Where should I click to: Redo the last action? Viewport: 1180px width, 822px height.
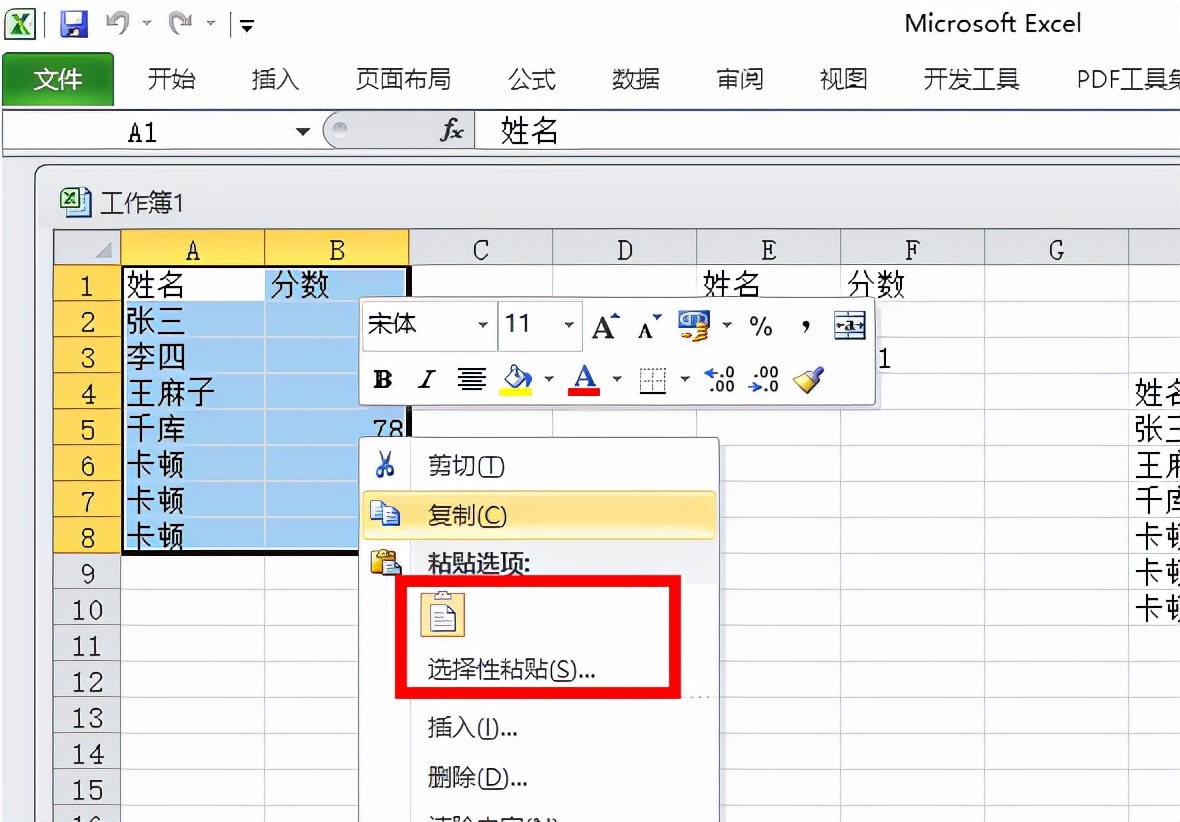coord(181,23)
